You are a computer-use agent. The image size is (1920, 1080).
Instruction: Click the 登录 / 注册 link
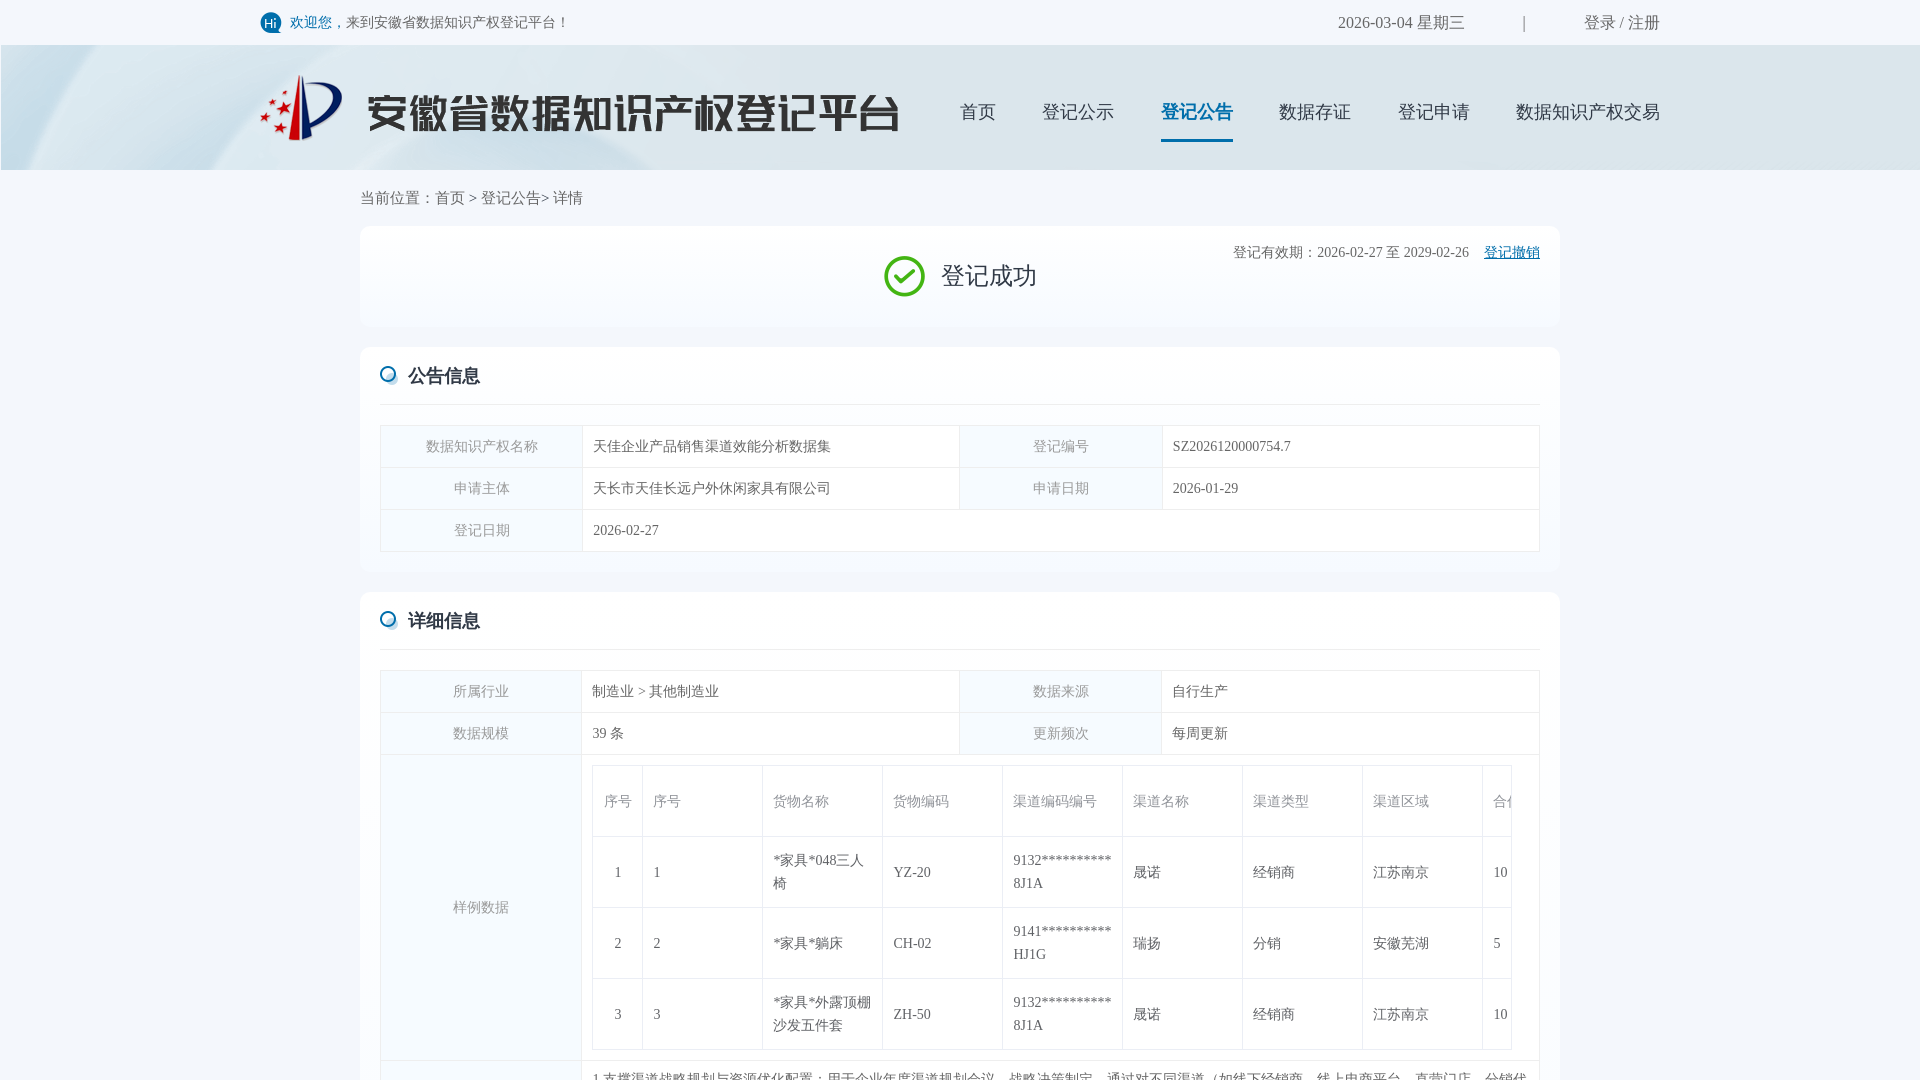(1622, 23)
